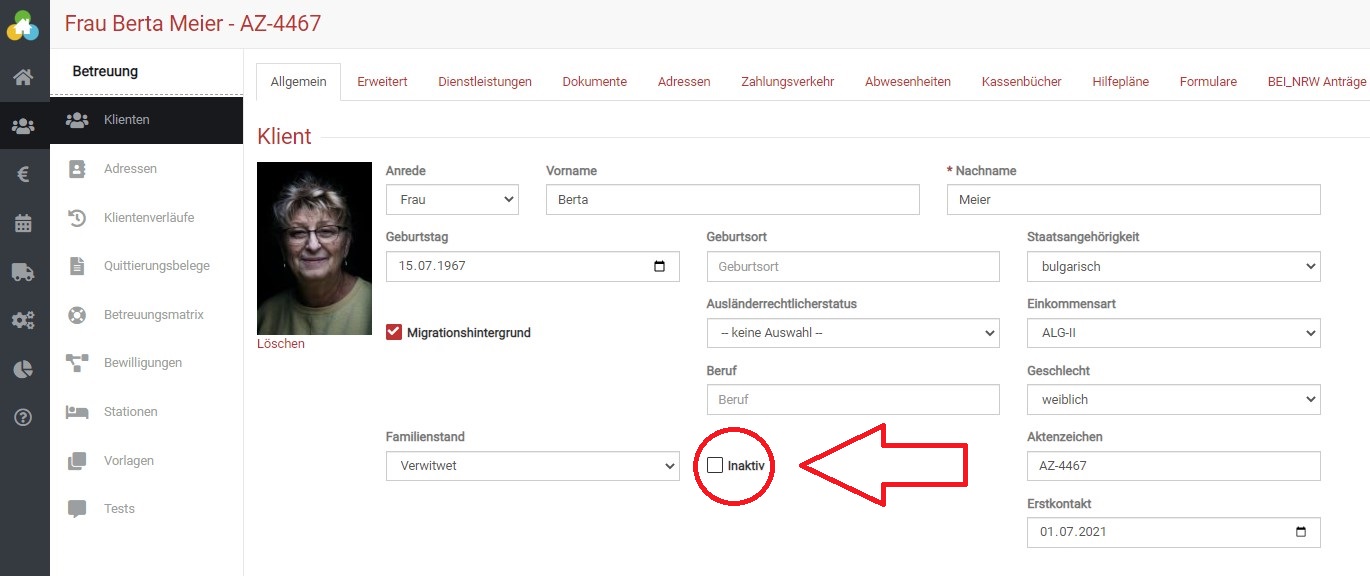
Task: Open the settings gears icon in sidebar
Action: pyautogui.click(x=23, y=321)
